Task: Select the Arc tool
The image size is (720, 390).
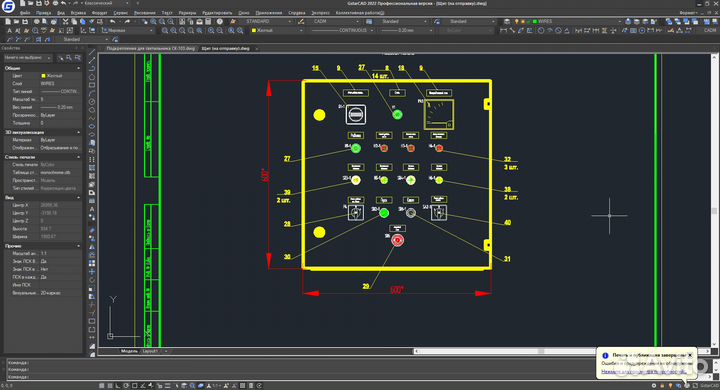Action: click(92, 93)
